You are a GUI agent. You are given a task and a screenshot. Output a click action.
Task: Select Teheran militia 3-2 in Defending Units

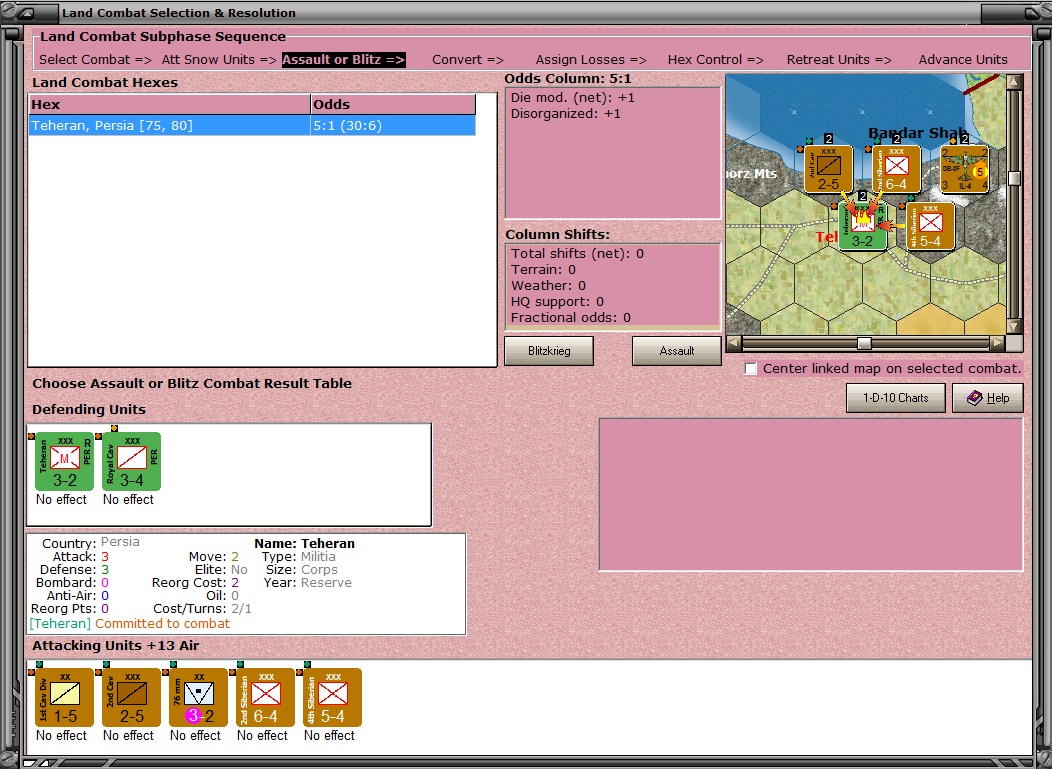pyautogui.click(x=64, y=461)
